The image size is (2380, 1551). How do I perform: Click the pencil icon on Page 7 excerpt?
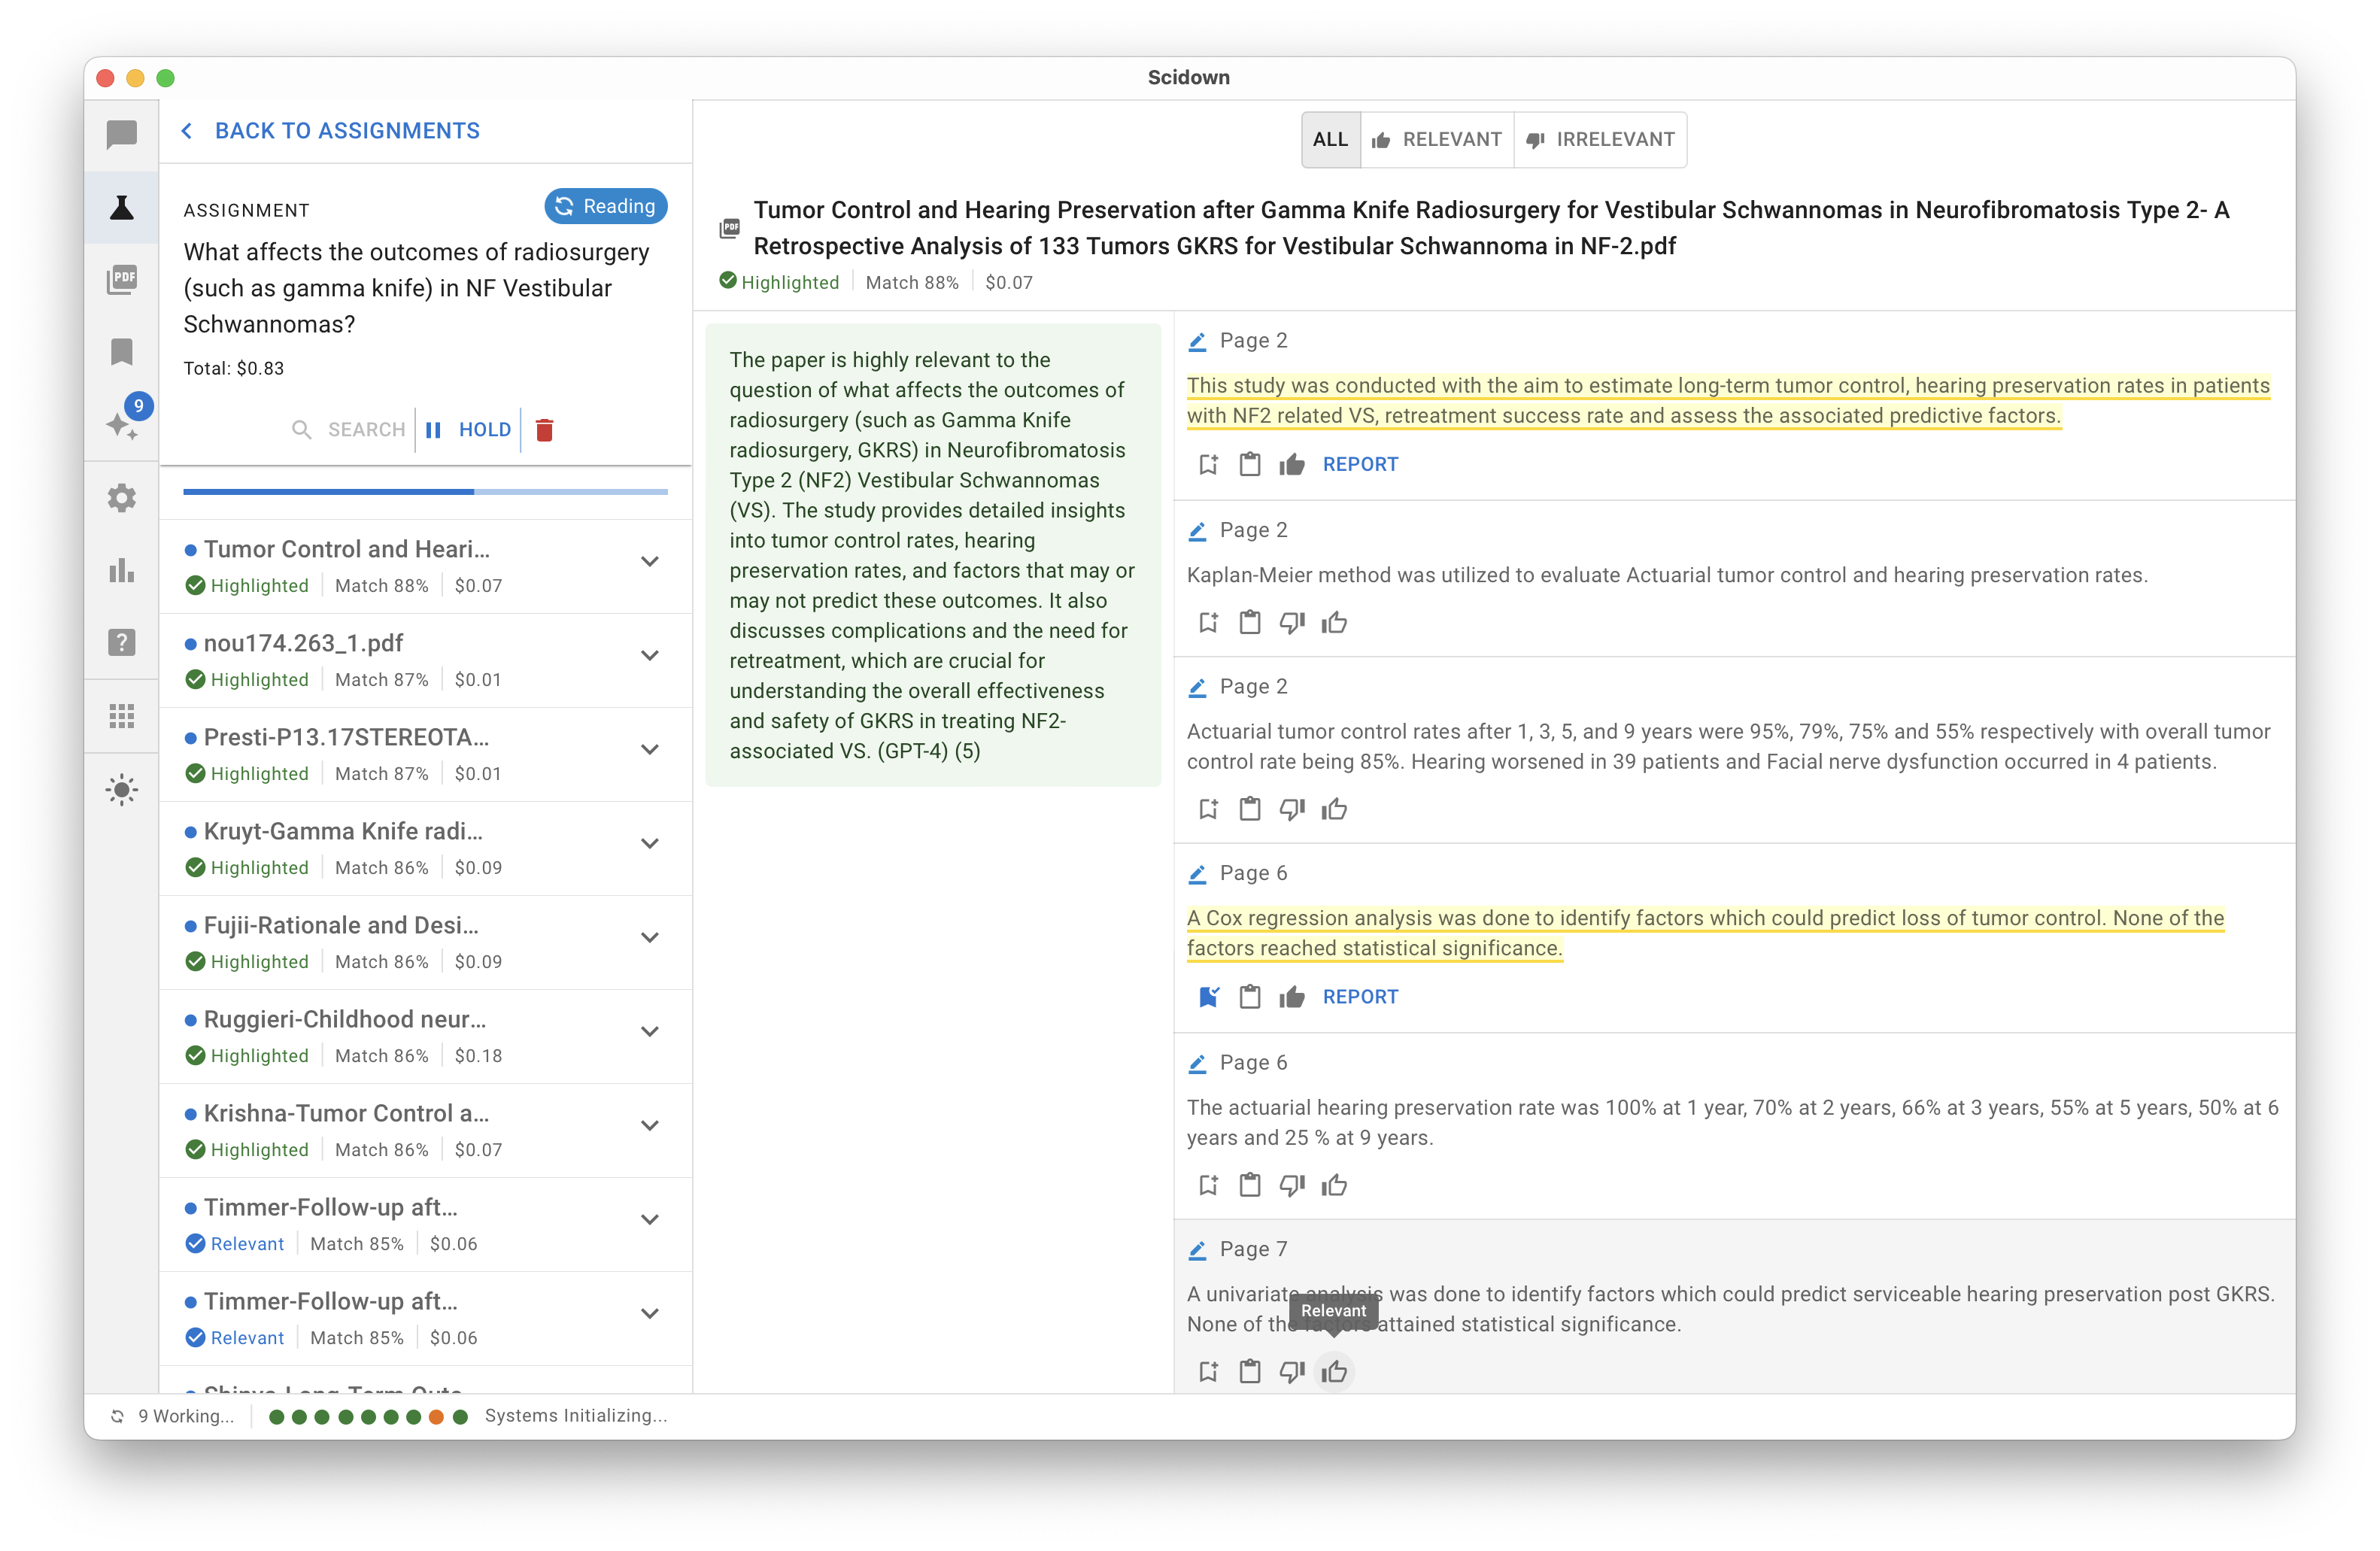pyautogui.click(x=1197, y=1250)
